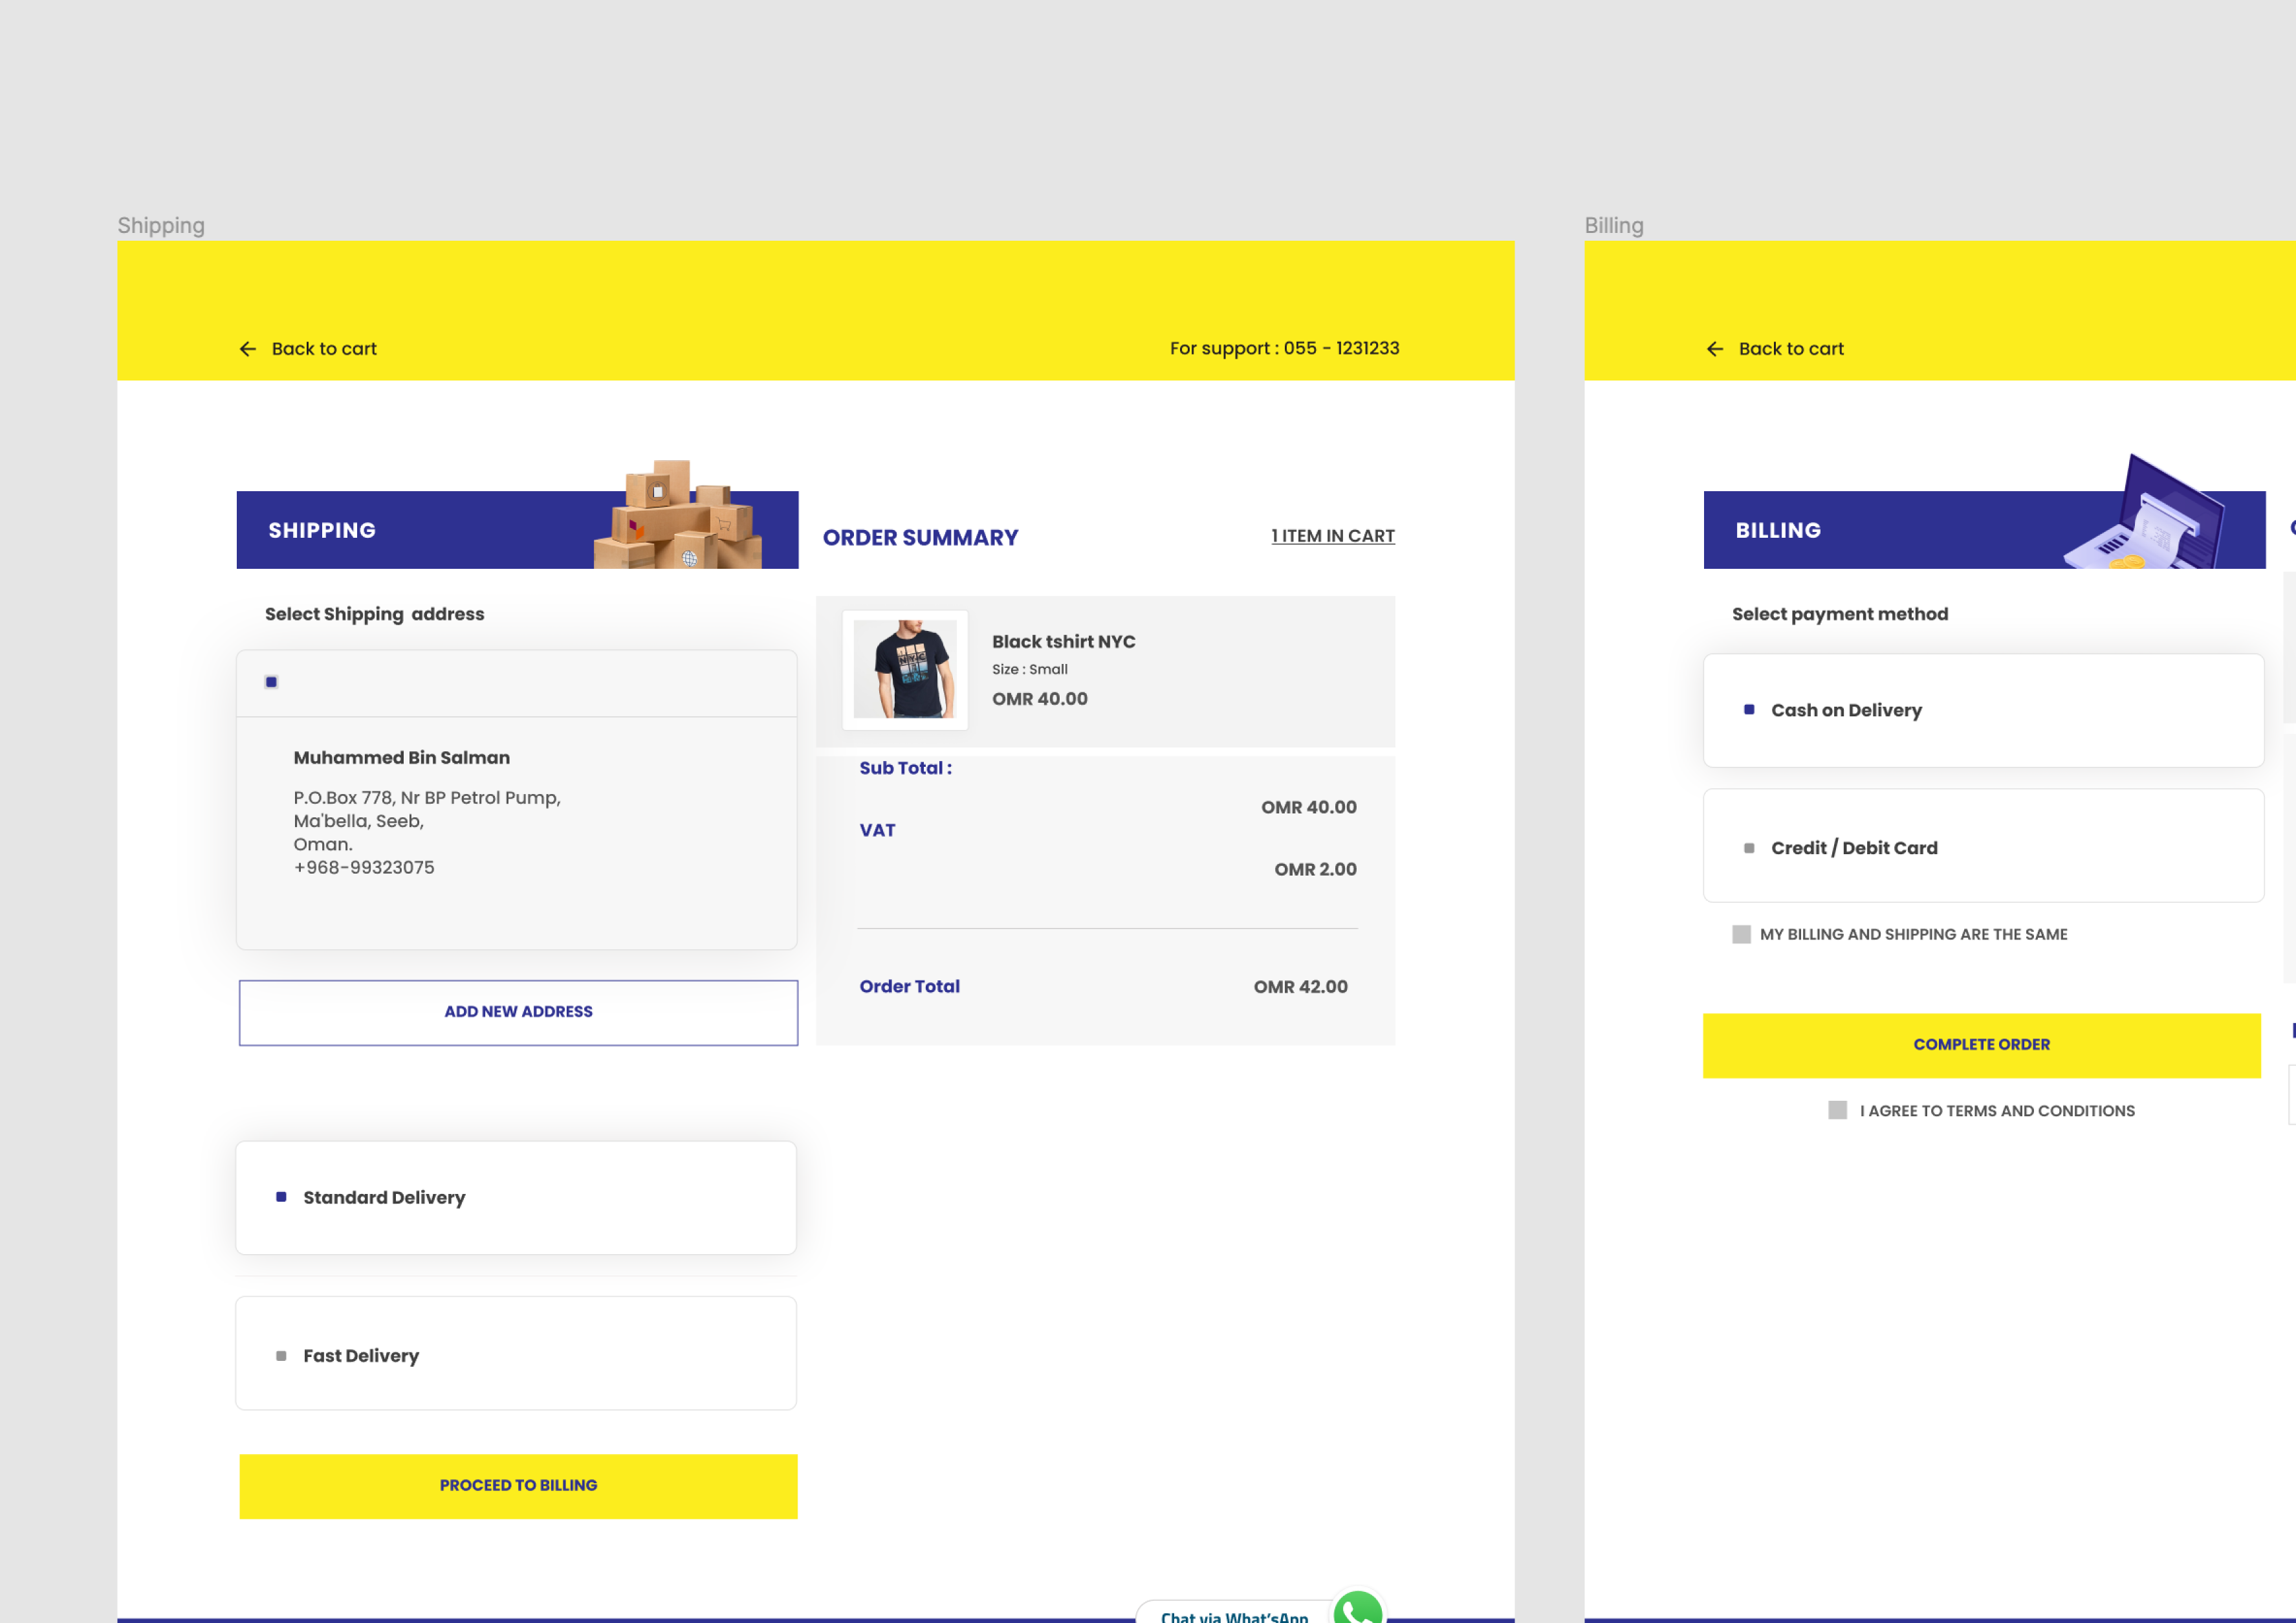This screenshot has height=1623, width=2296.
Task: Check 'My billing and shipping are the same'
Action: [1742, 933]
